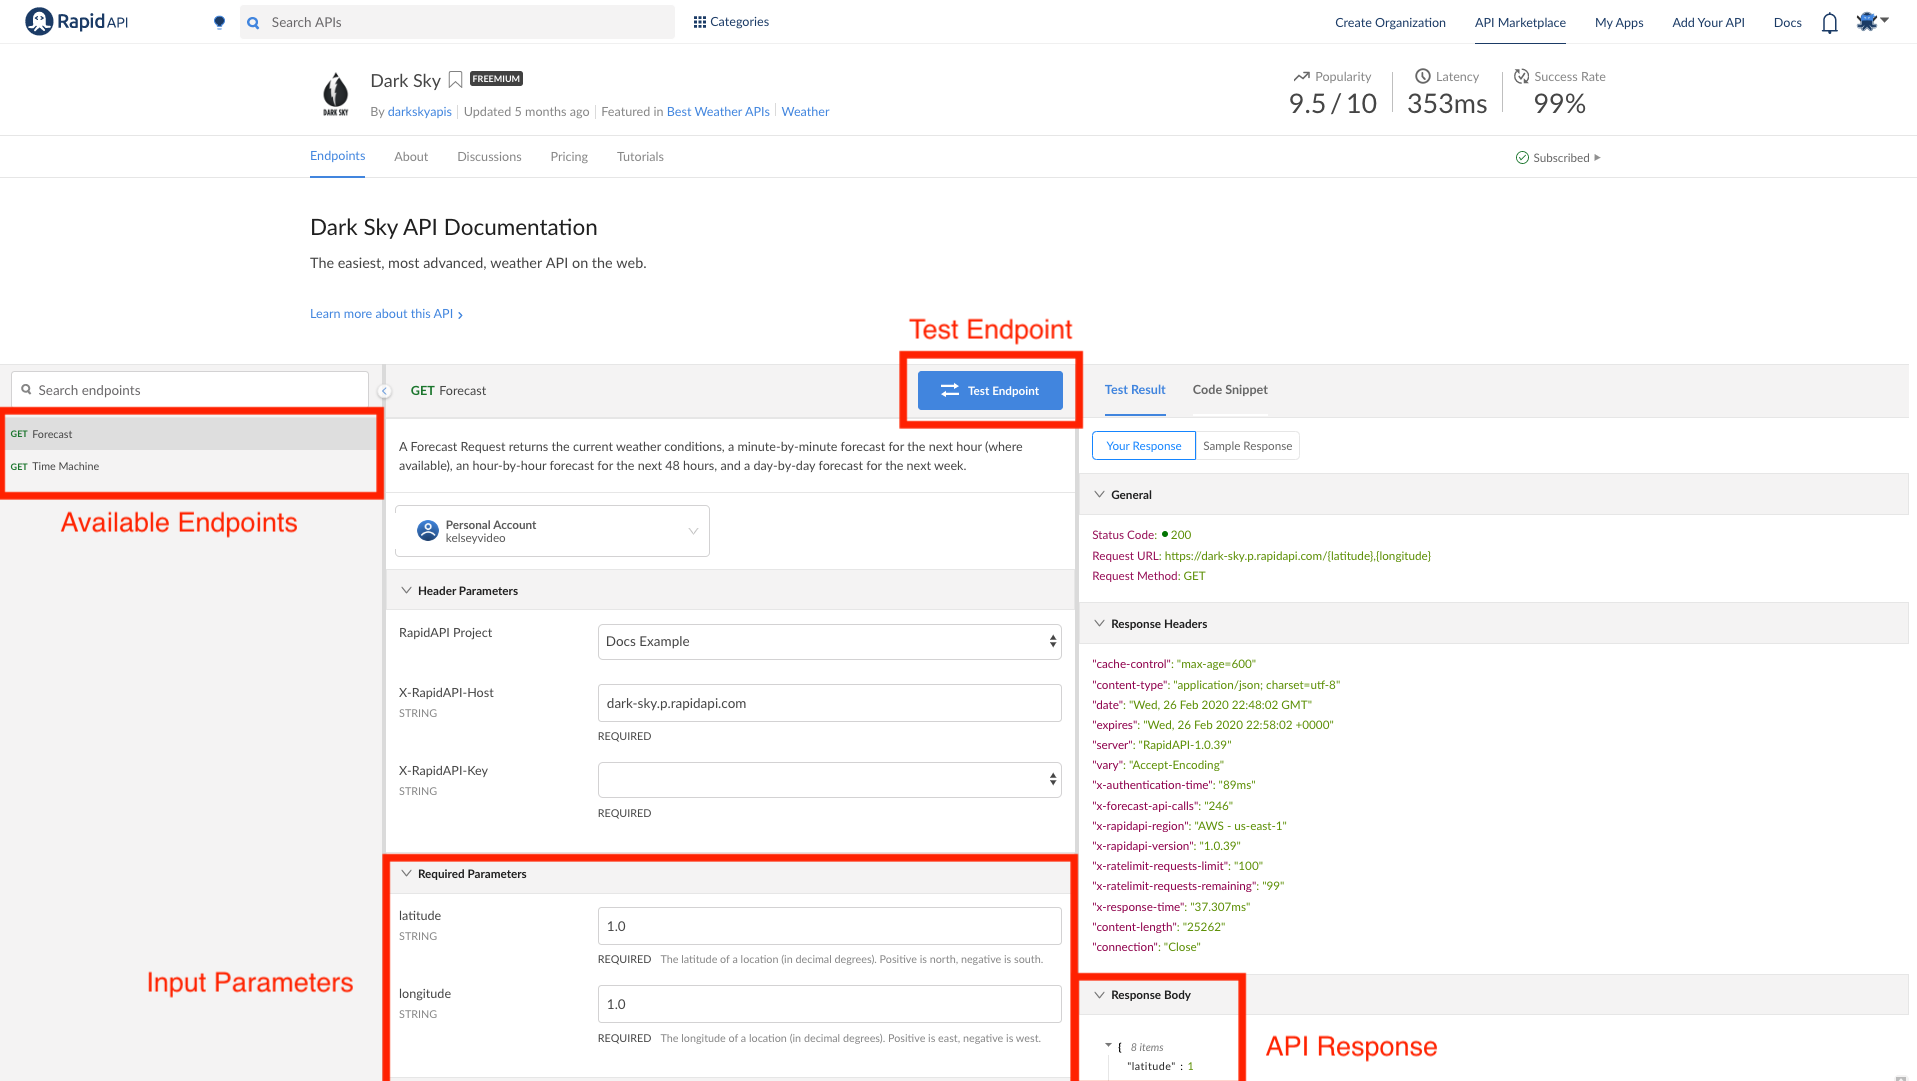Select the Test Result tab
Image resolution: width=1917 pixels, height=1081 pixels.
(1135, 390)
